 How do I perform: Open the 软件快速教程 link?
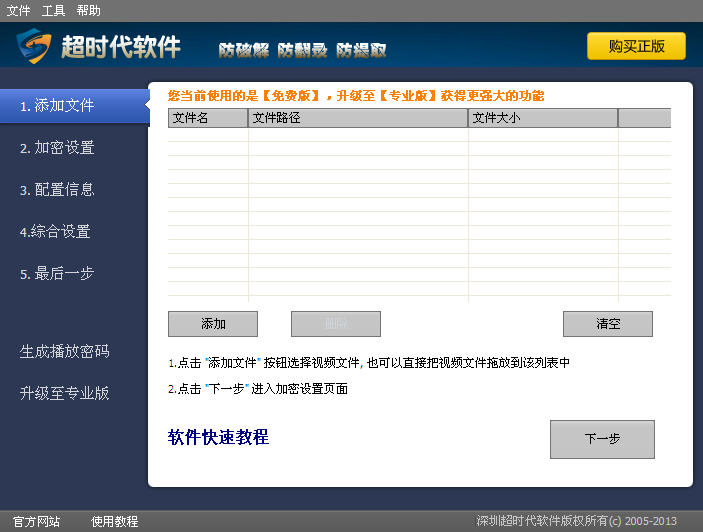[x=218, y=437]
